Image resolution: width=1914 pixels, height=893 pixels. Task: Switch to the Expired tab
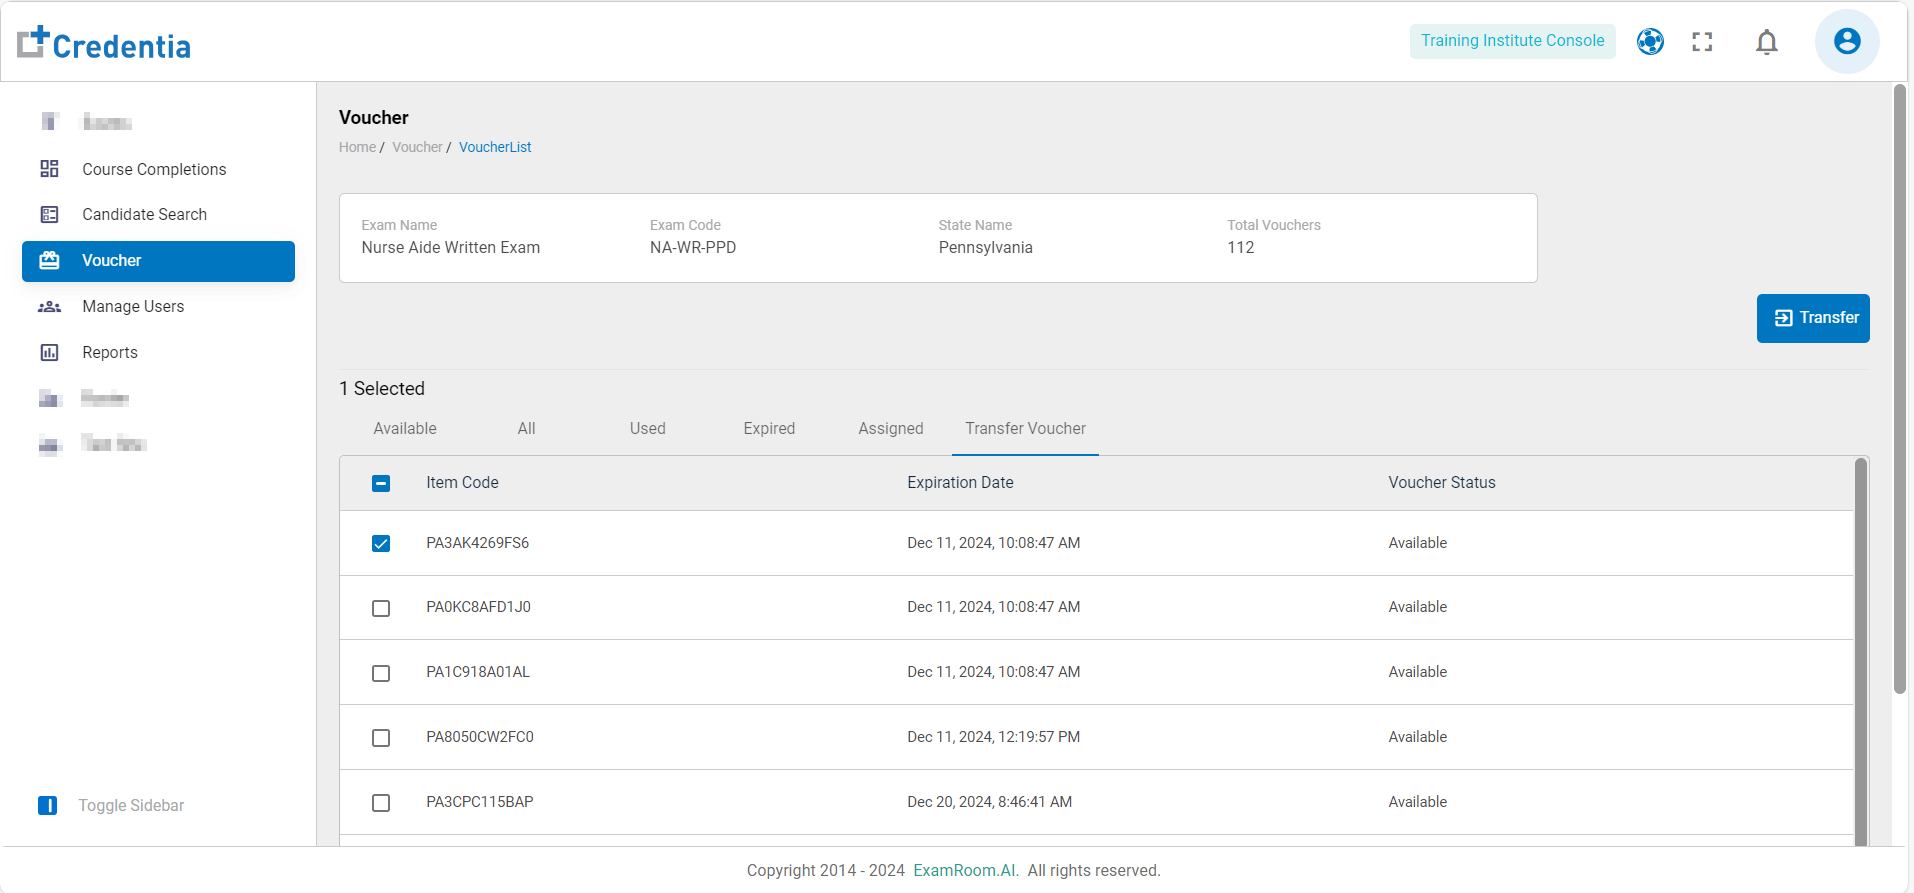tap(769, 428)
